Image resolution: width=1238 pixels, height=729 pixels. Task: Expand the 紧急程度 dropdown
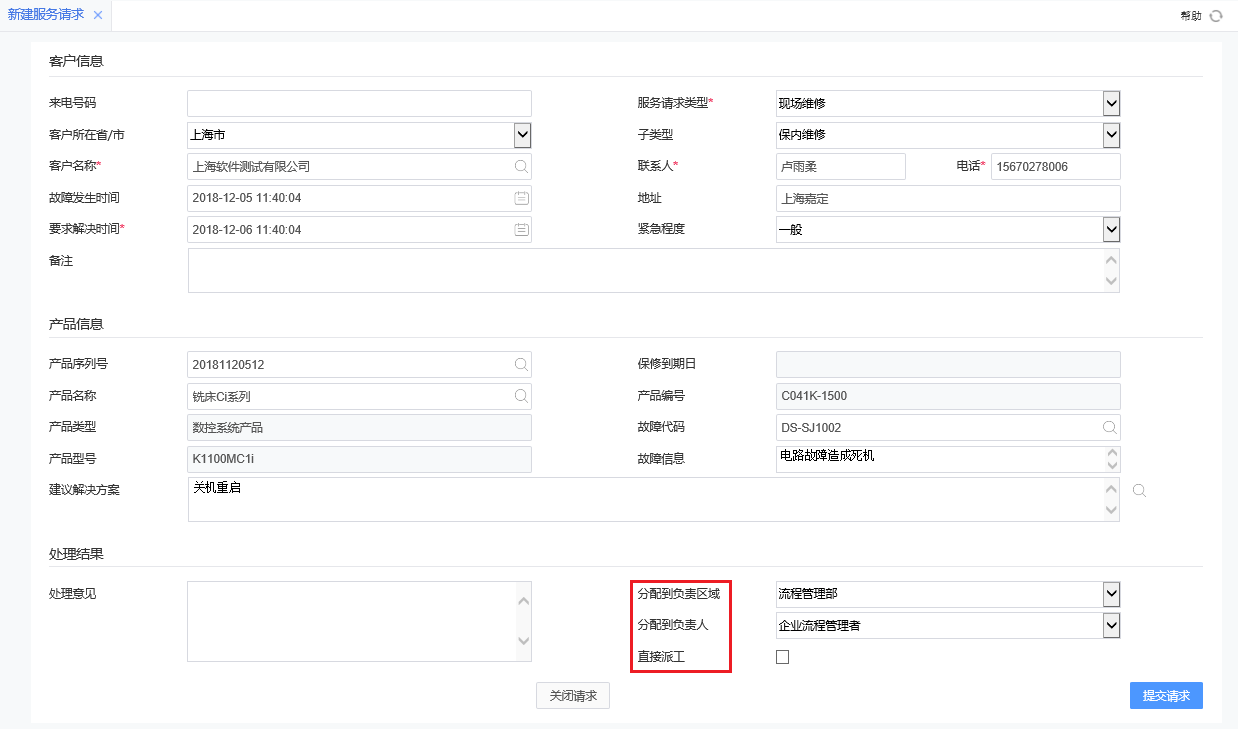coord(1110,229)
